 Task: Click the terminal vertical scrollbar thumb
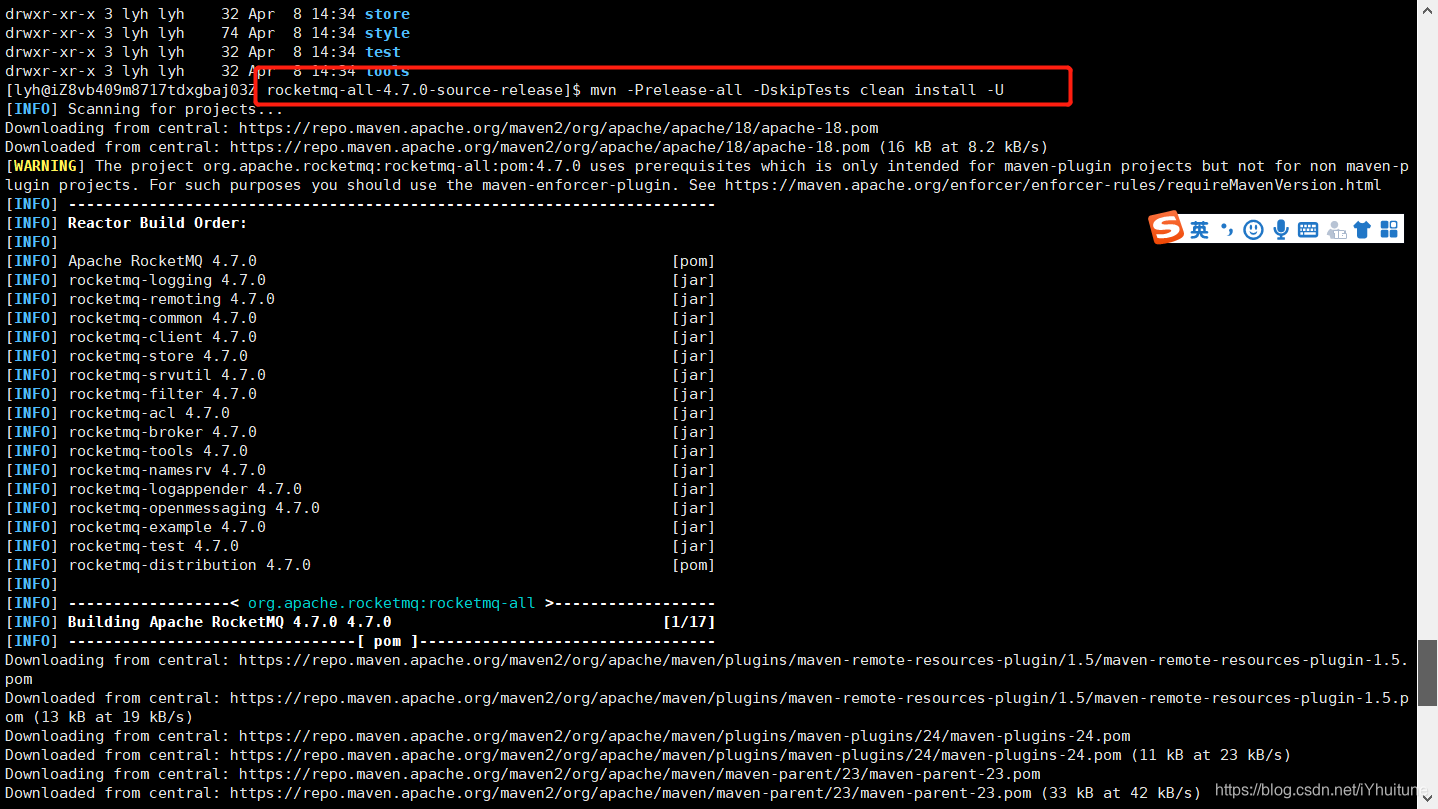click(x=1428, y=673)
